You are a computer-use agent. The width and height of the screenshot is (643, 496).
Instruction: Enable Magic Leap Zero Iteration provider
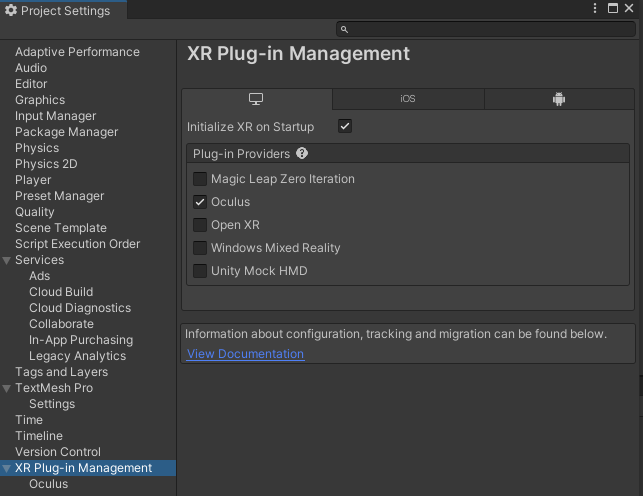[200, 179]
